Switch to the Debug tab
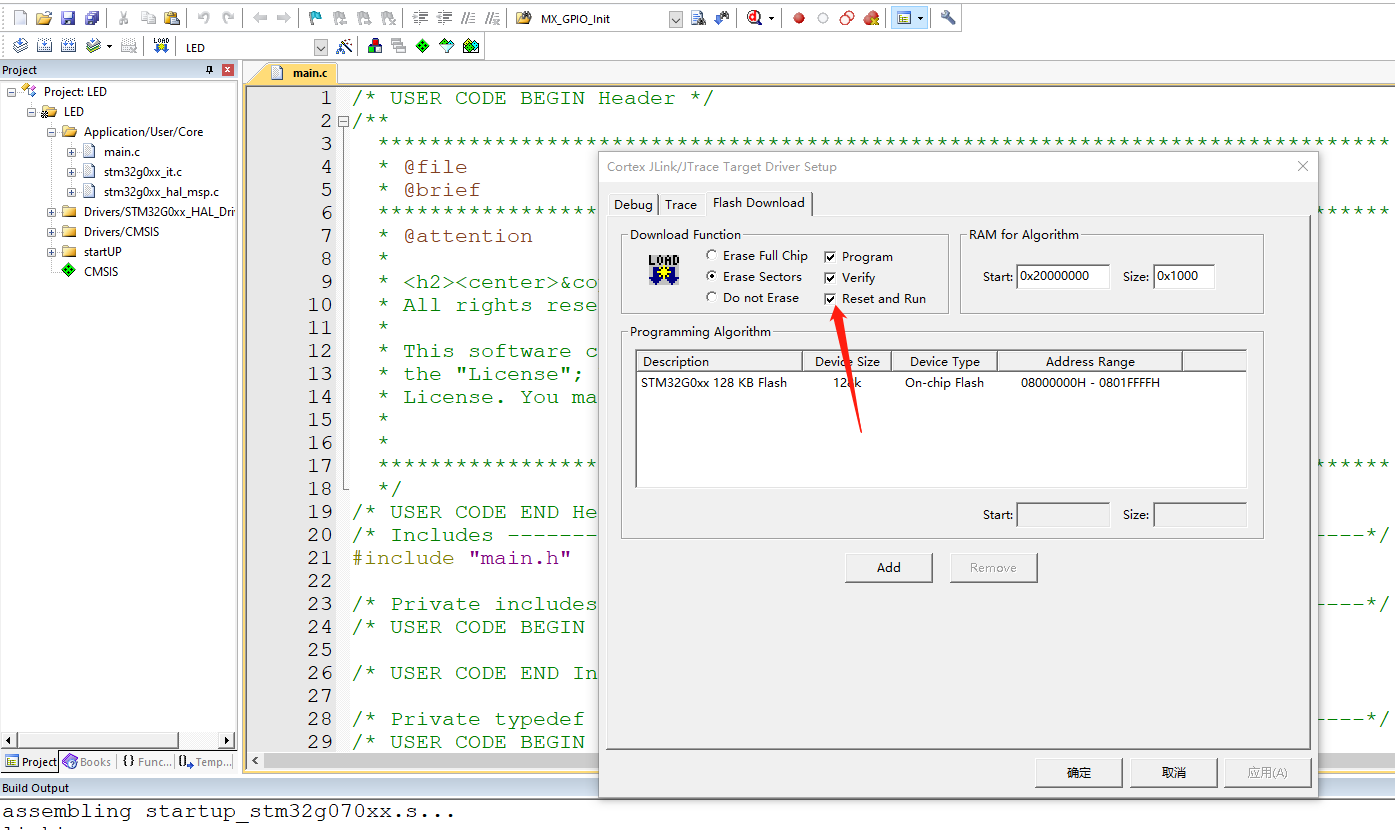The height and width of the screenshot is (830, 1395). coord(633,204)
